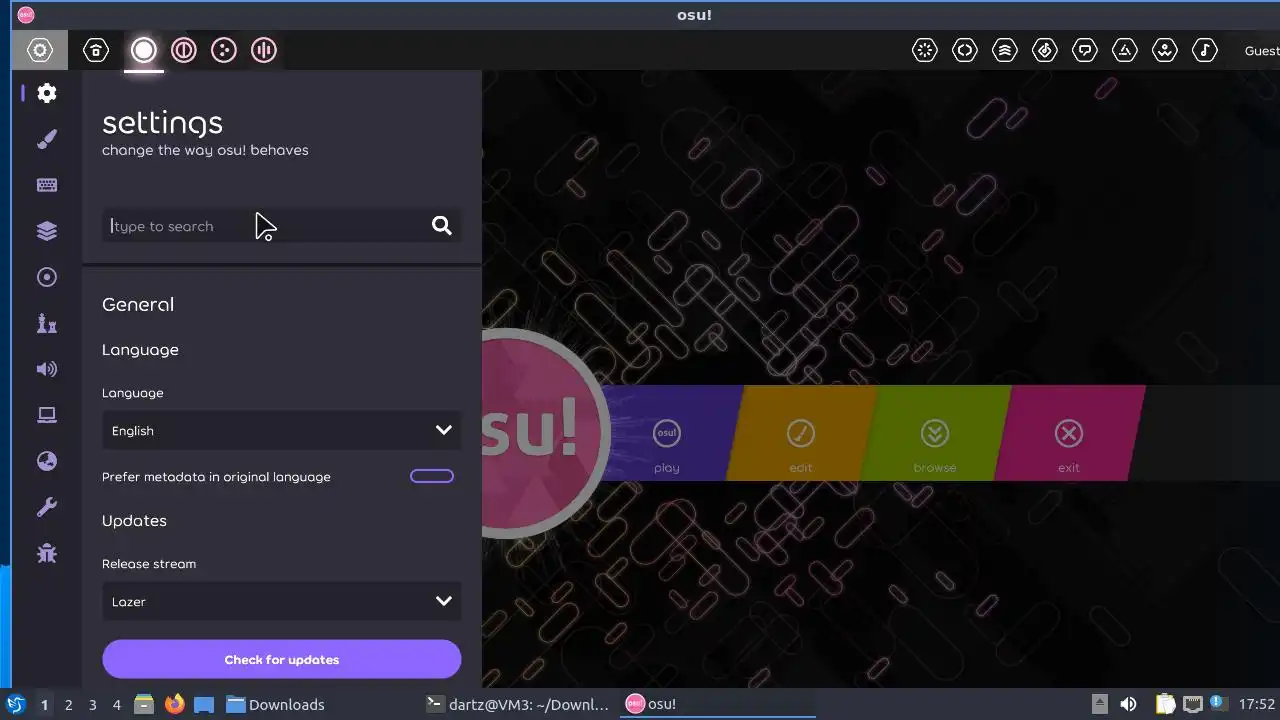Click the osu! taskbar window item
Viewport: 1280px width, 720px height.
tap(718, 704)
